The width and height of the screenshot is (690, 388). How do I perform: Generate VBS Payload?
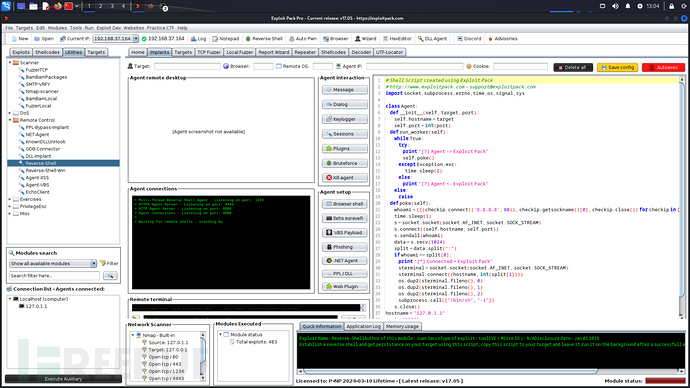[345, 232]
